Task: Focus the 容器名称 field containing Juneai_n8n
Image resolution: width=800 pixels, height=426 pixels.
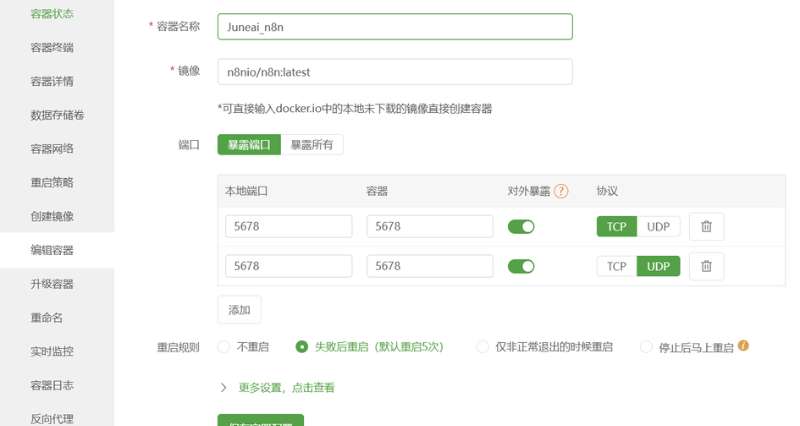Action: pos(395,27)
